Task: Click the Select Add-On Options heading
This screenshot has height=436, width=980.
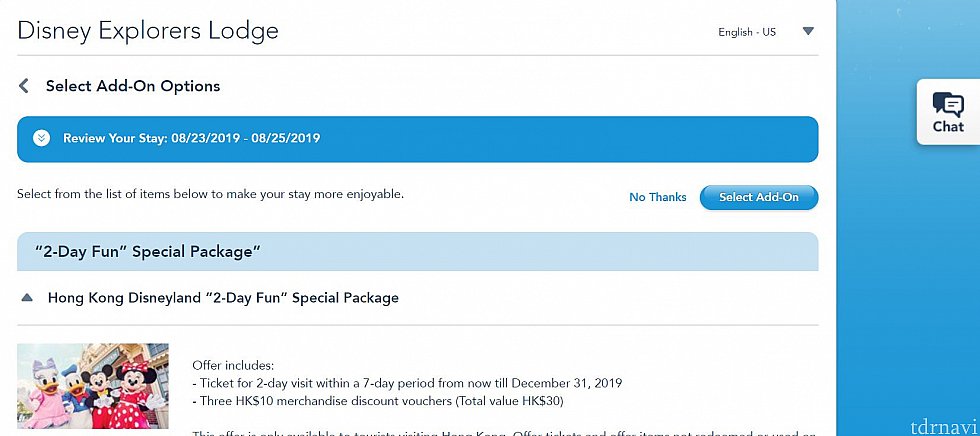Action: click(133, 86)
